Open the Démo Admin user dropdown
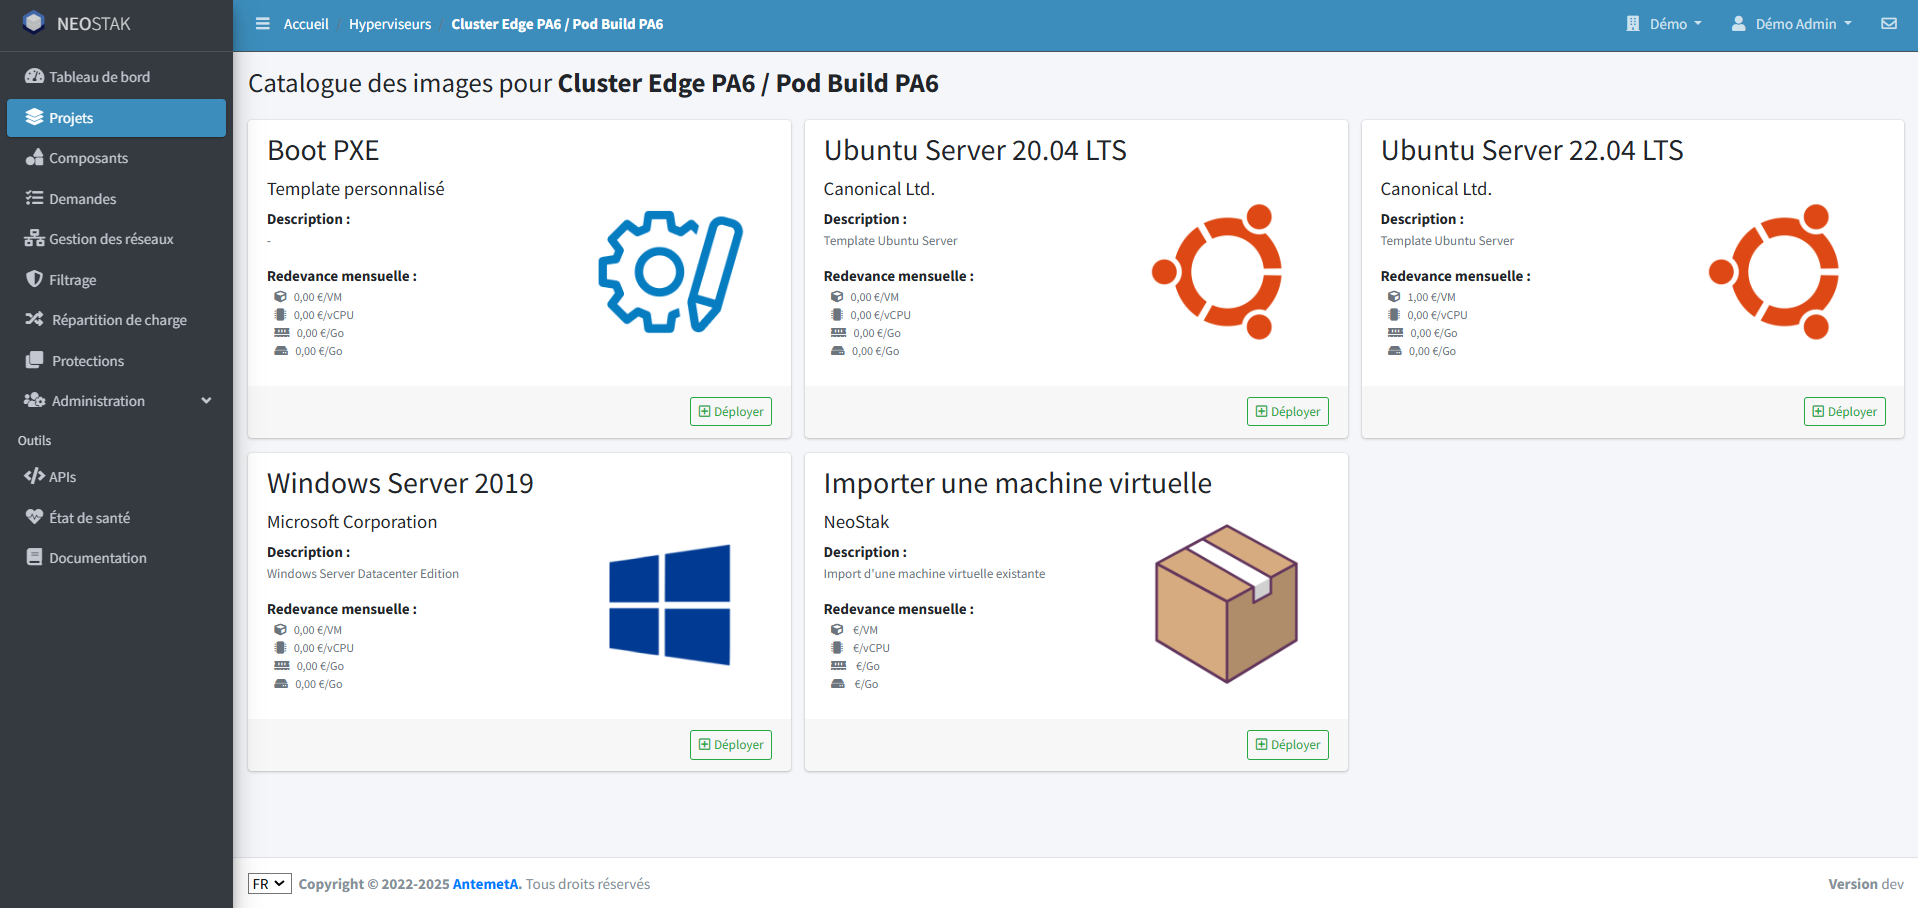1918x908 pixels. point(1793,24)
